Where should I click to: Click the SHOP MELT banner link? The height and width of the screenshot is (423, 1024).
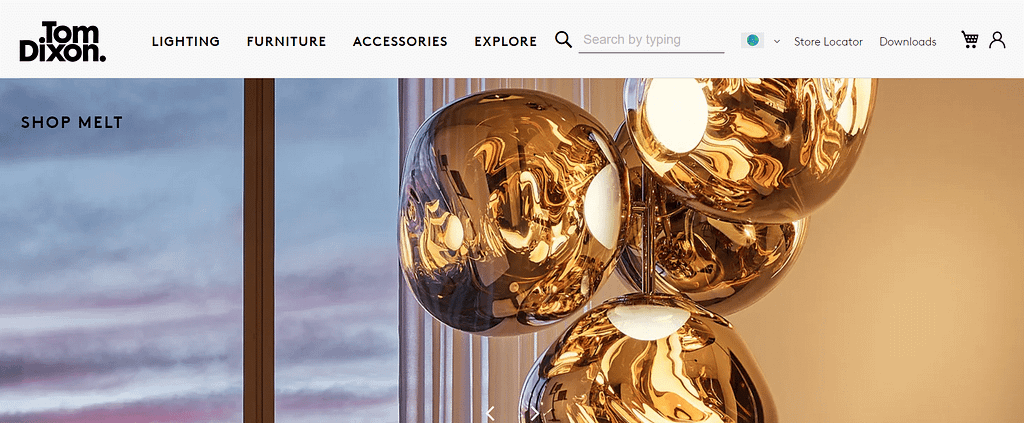pyautogui.click(x=72, y=122)
